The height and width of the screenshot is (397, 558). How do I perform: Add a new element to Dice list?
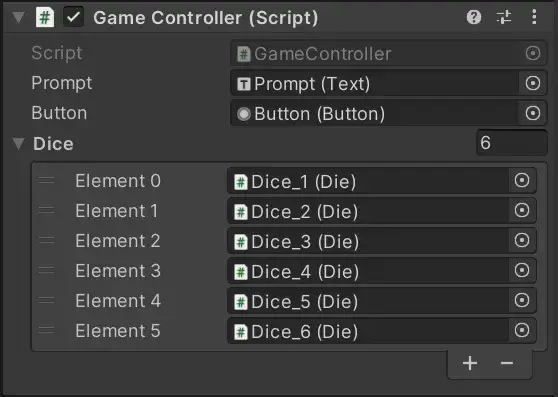click(x=470, y=363)
